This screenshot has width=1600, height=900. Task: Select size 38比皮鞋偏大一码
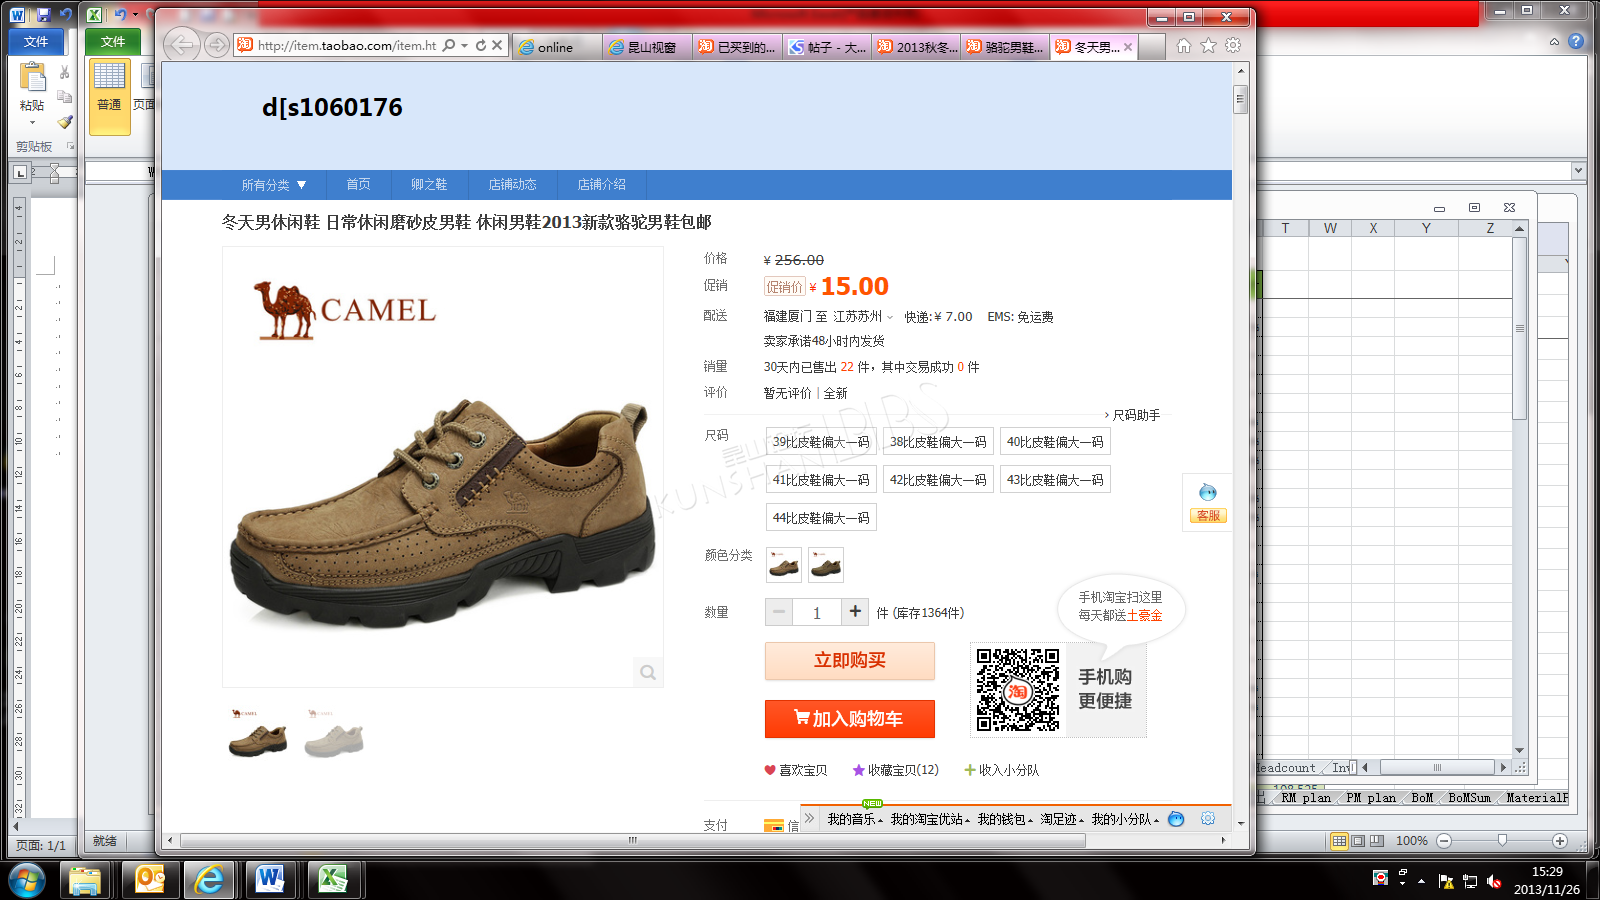[x=938, y=442]
